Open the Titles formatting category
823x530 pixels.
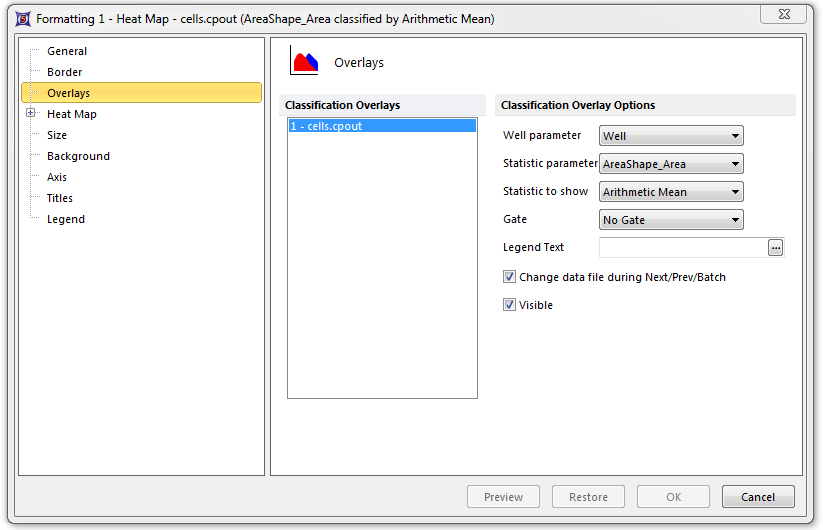pos(60,198)
